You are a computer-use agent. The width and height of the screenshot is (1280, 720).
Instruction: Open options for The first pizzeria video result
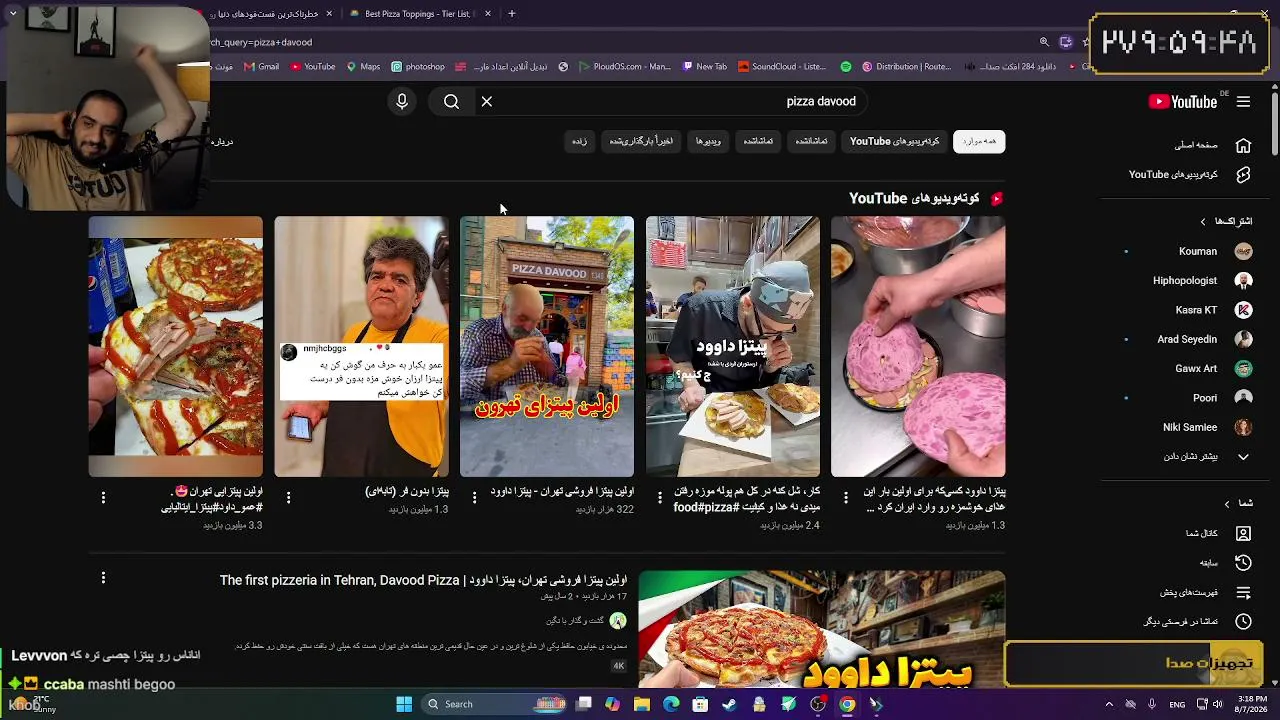coord(103,578)
